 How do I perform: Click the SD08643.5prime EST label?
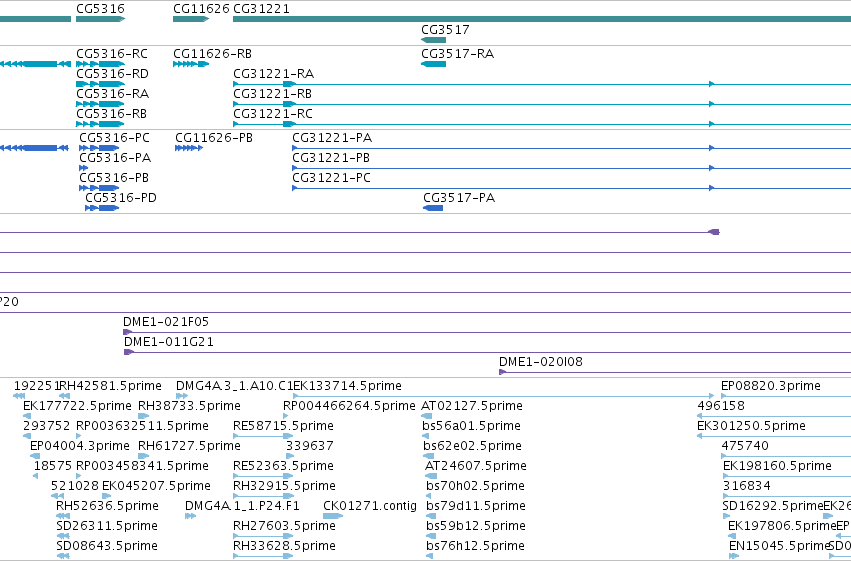(x=107, y=546)
